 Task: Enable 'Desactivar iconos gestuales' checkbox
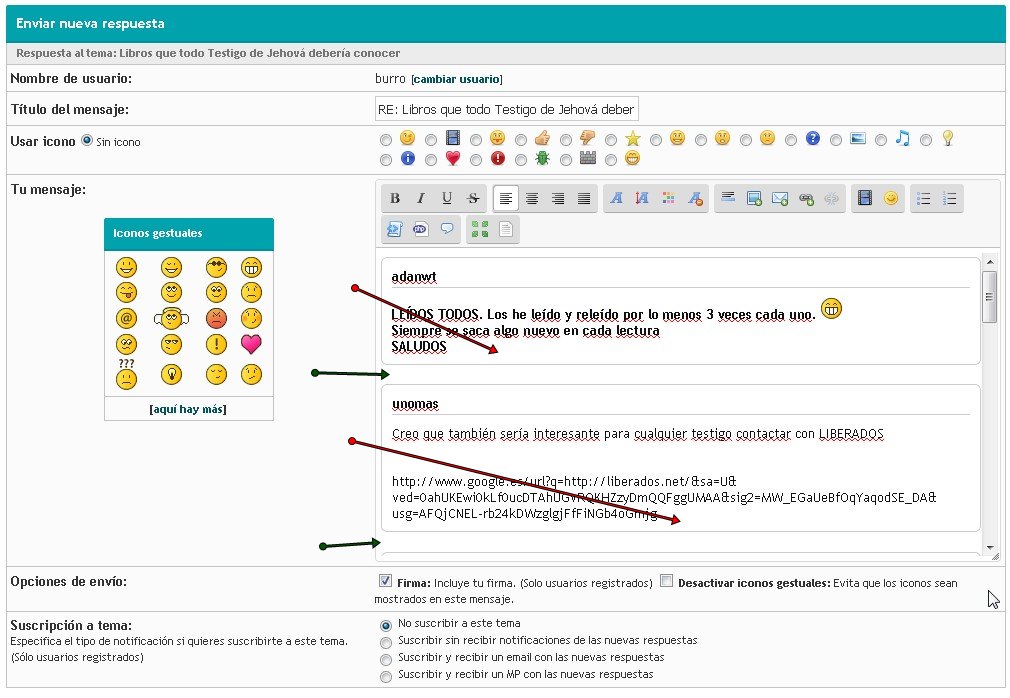[x=666, y=581]
